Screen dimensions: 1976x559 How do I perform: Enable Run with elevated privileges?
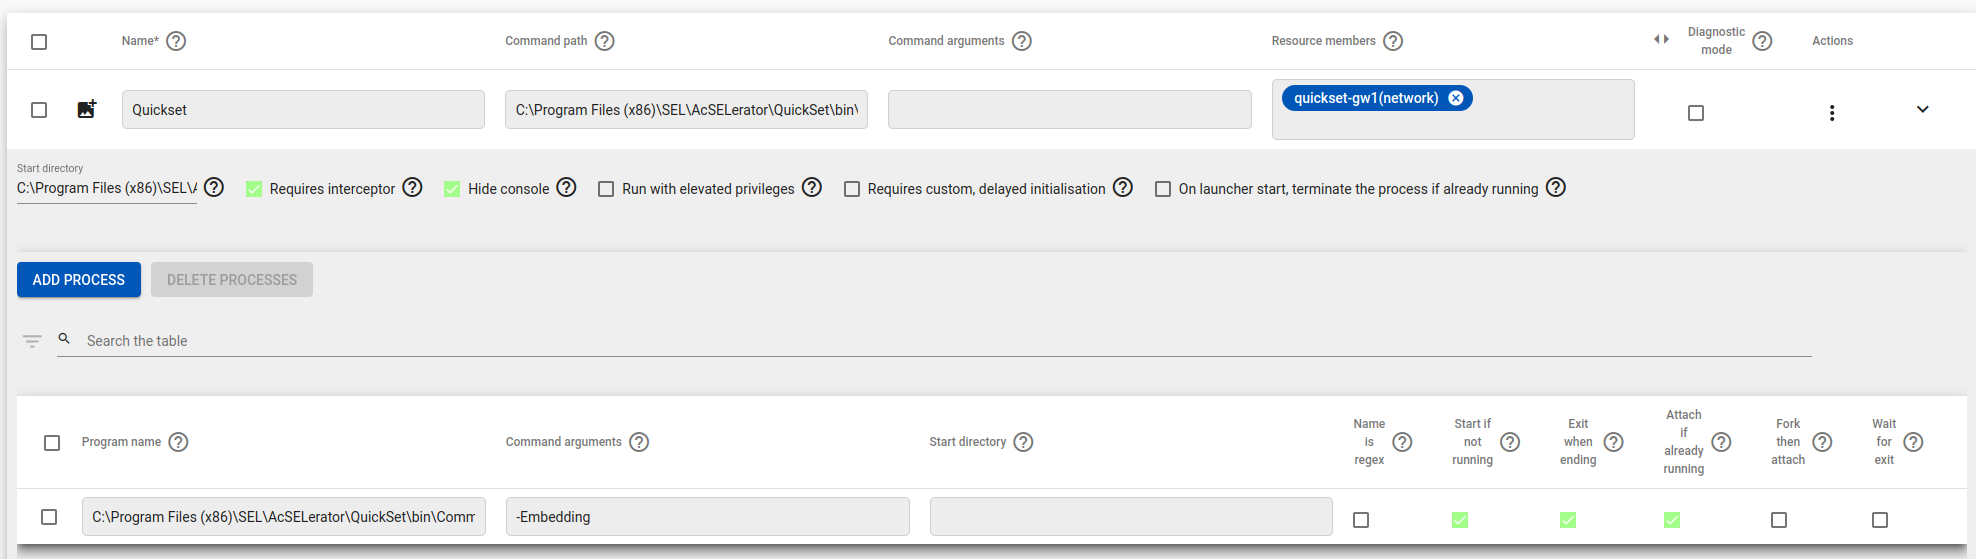(x=606, y=189)
